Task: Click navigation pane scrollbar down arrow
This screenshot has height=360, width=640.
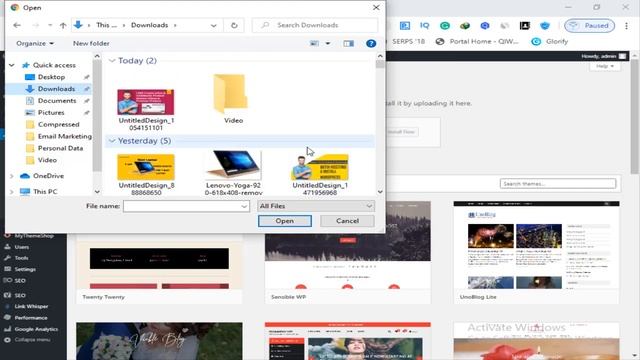Action: click(x=97, y=191)
